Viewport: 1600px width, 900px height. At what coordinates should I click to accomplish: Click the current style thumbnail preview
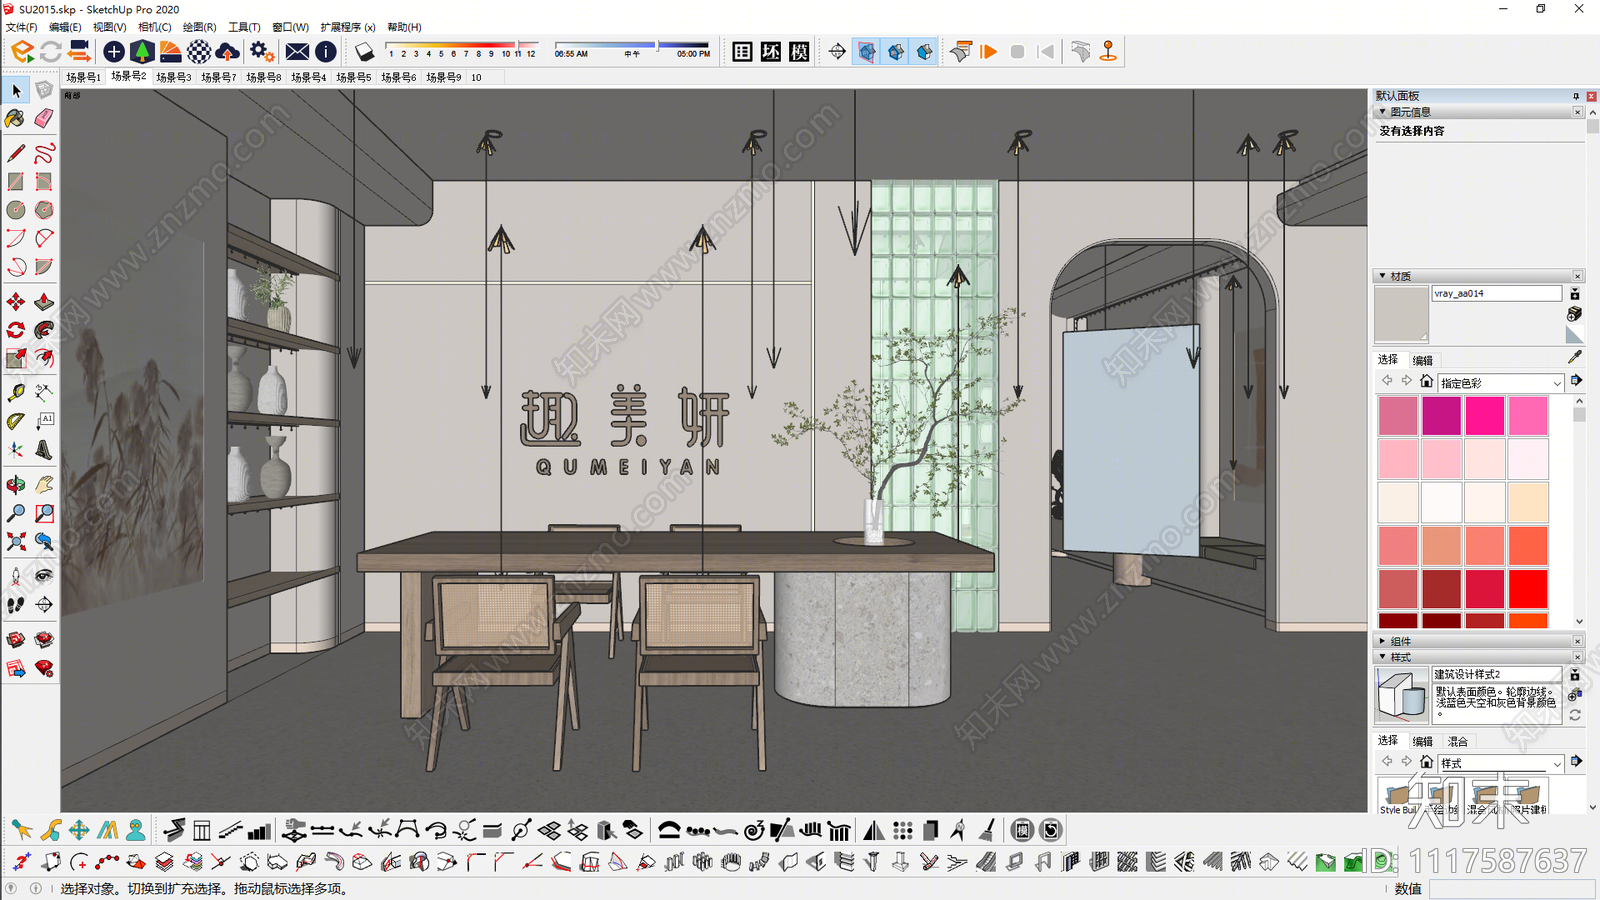(x=1402, y=695)
